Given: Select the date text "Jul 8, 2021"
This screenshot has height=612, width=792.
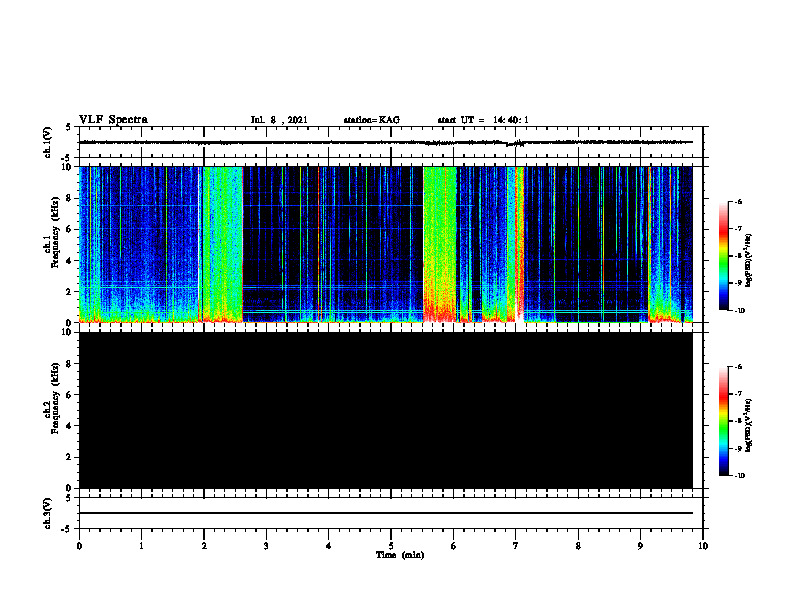Looking at the screenshot, I should [279, 120].
